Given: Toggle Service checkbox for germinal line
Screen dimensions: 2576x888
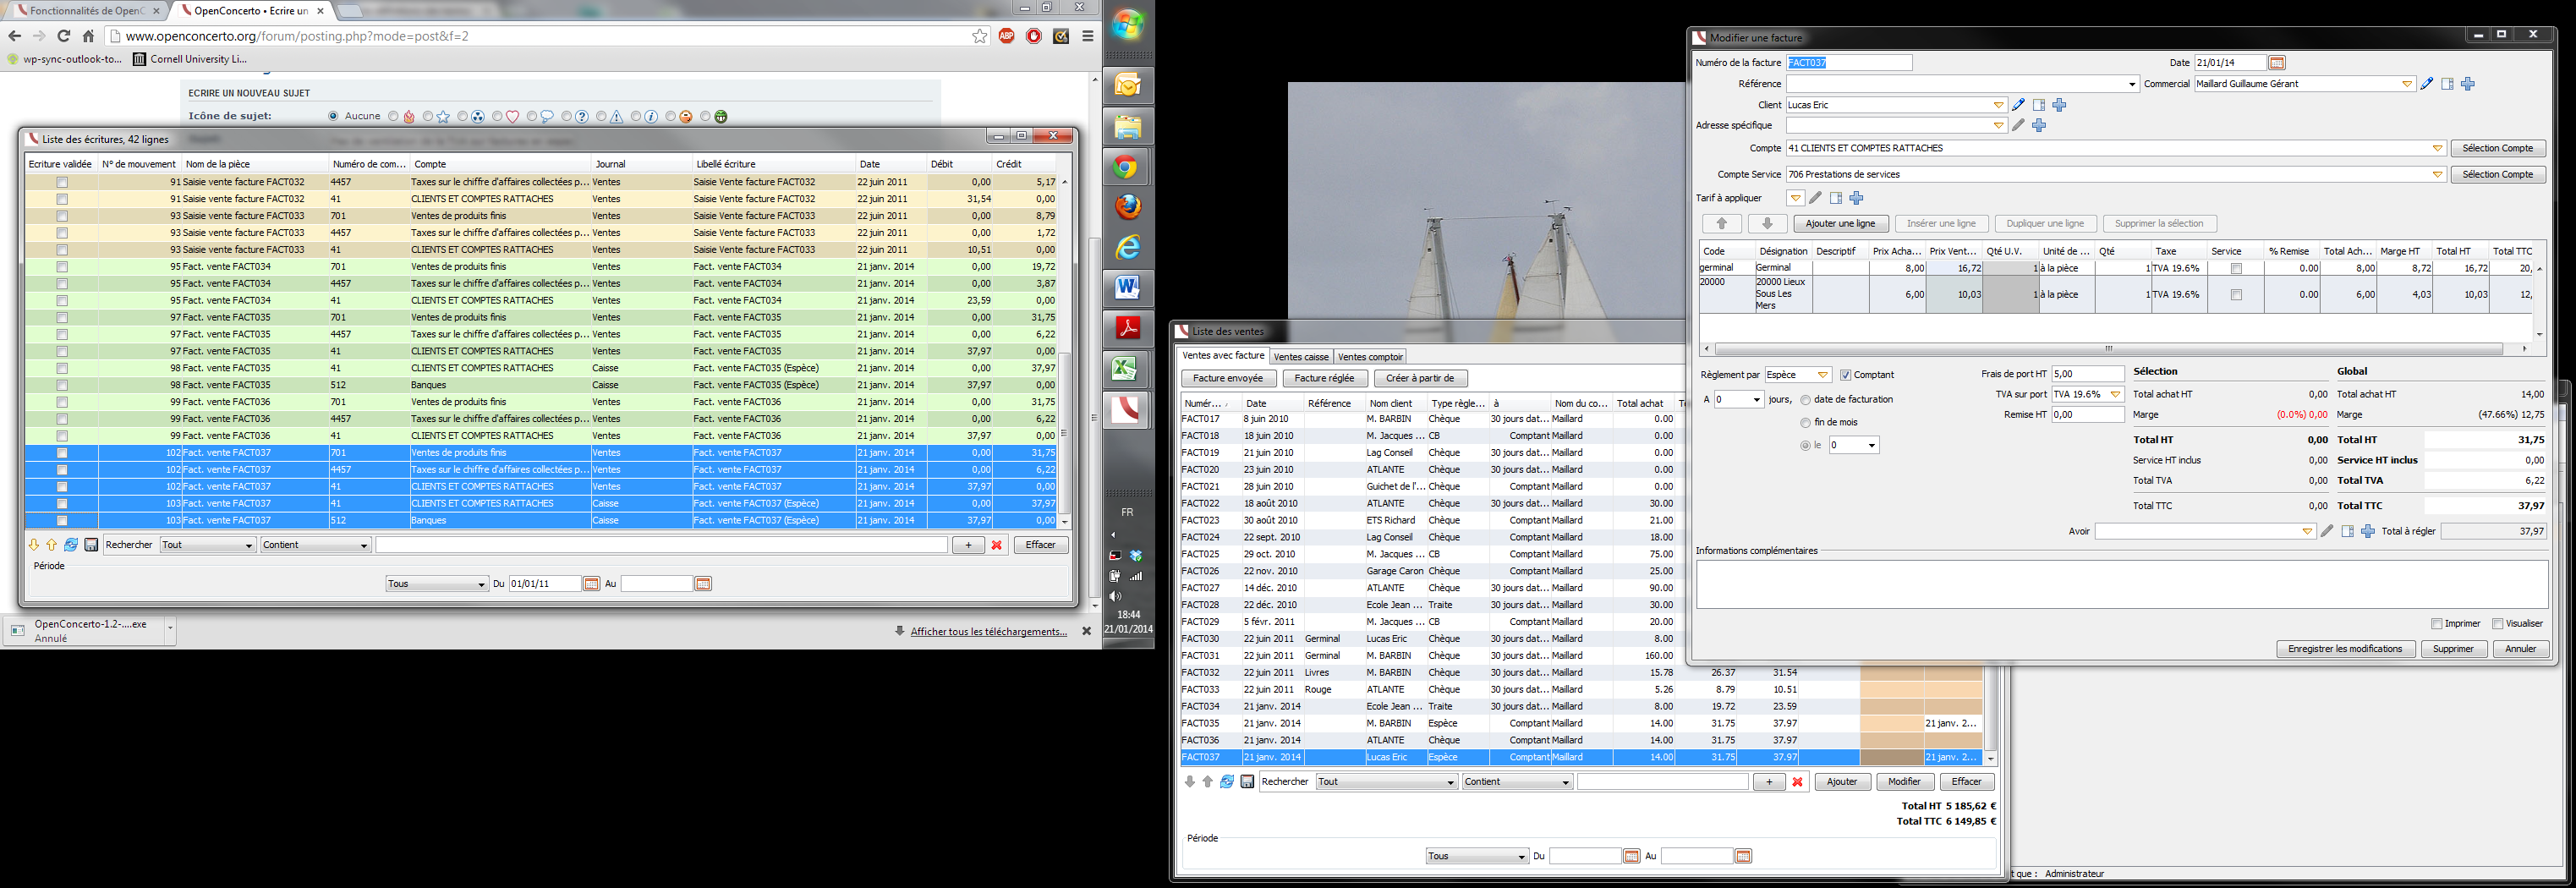Looking at the screenshot, I should [x=2236, y=269].
